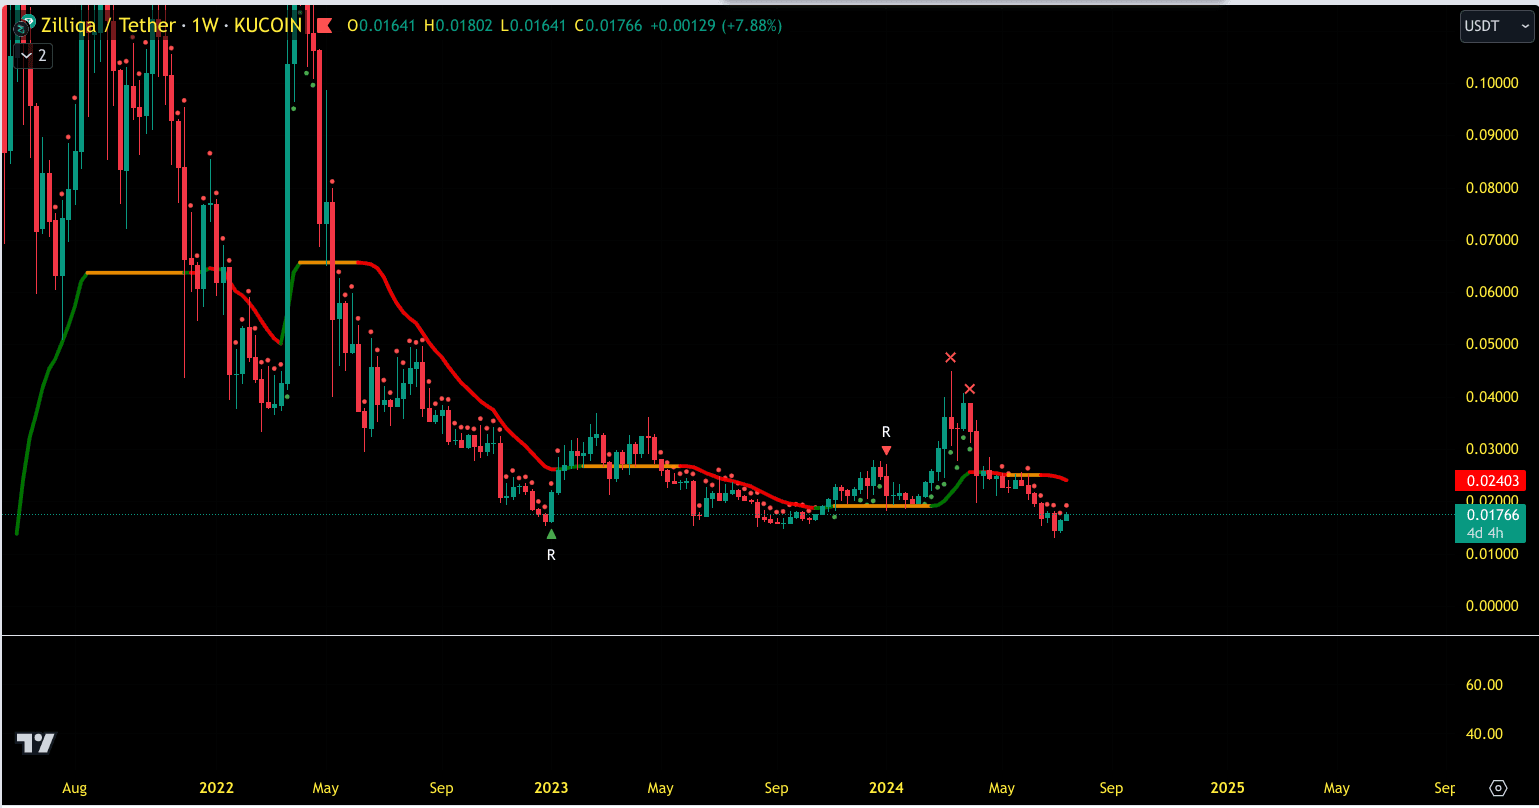Click the 40.00 lower pane axis label

1484,734
